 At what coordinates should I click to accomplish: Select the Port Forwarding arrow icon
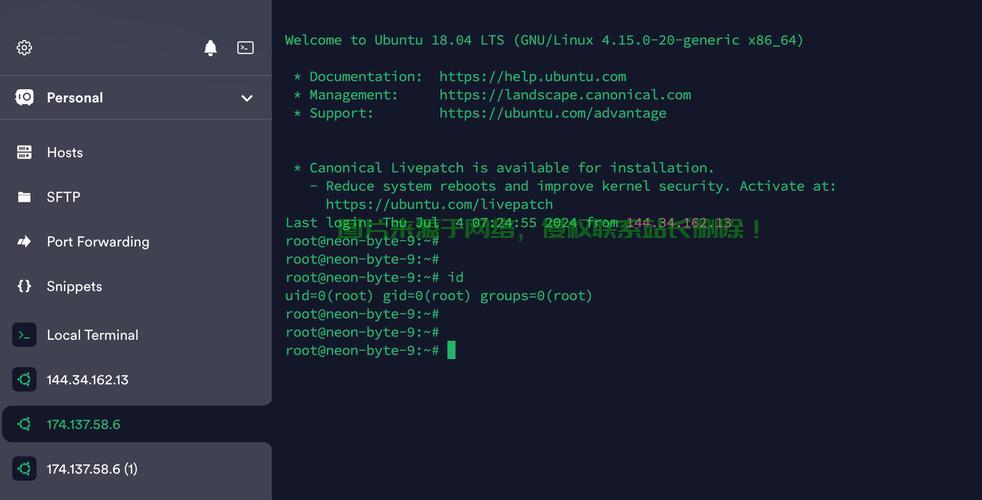pos(25,242)
